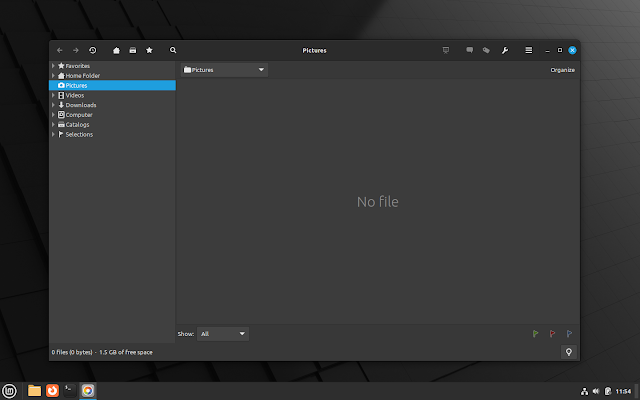Image resolution: width=640 pixels, height=400 pixels.
Task: Launch Firefox from the taskbar
Action: tap(52, 391)
